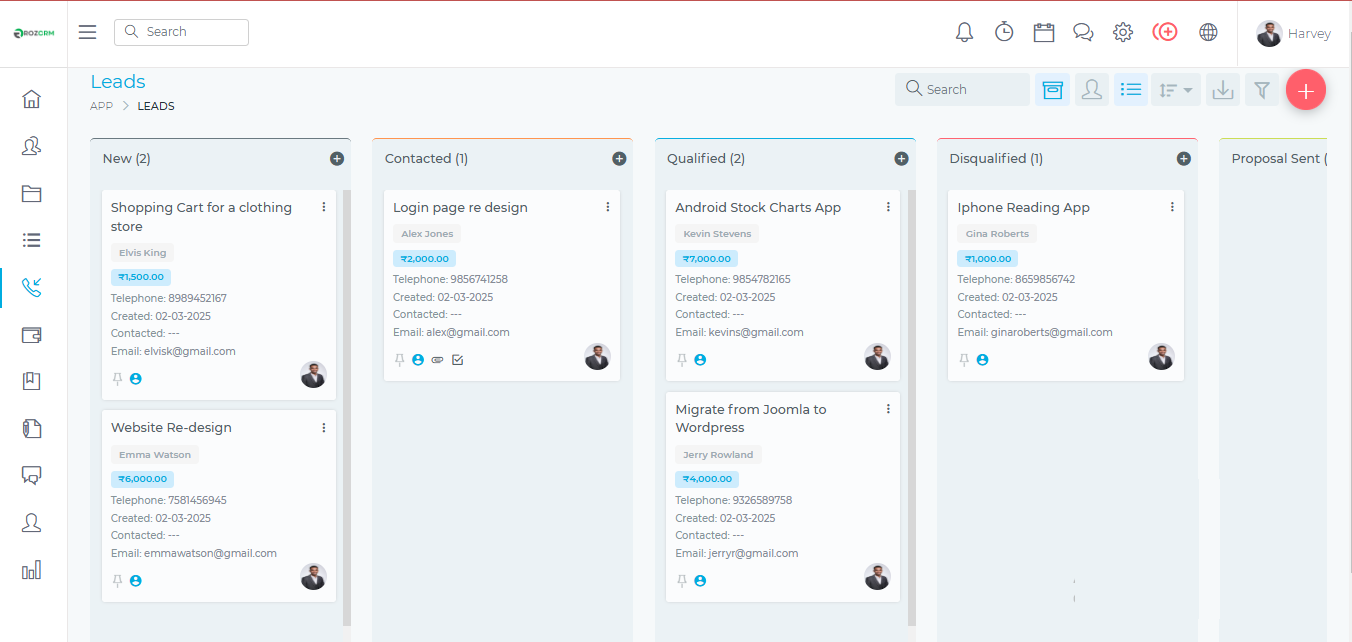Open the chat messages icon in header

1083,32
